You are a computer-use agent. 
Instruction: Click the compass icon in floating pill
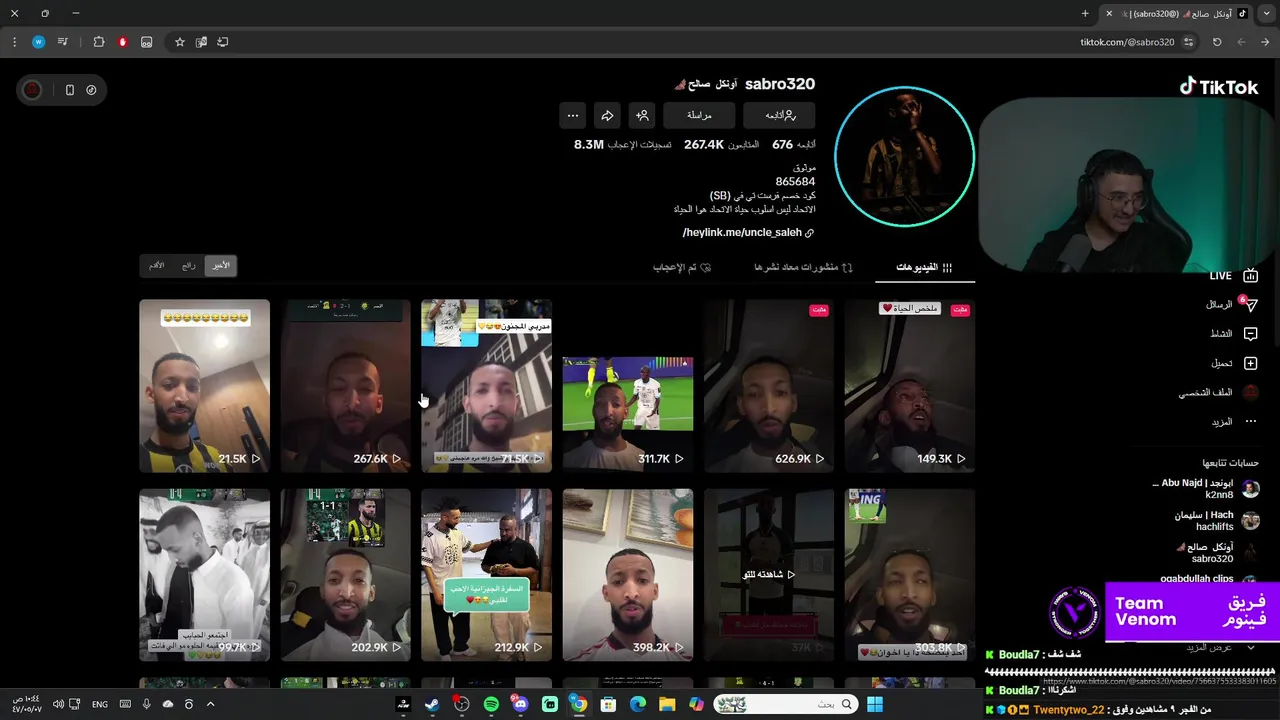pos(91,90)
